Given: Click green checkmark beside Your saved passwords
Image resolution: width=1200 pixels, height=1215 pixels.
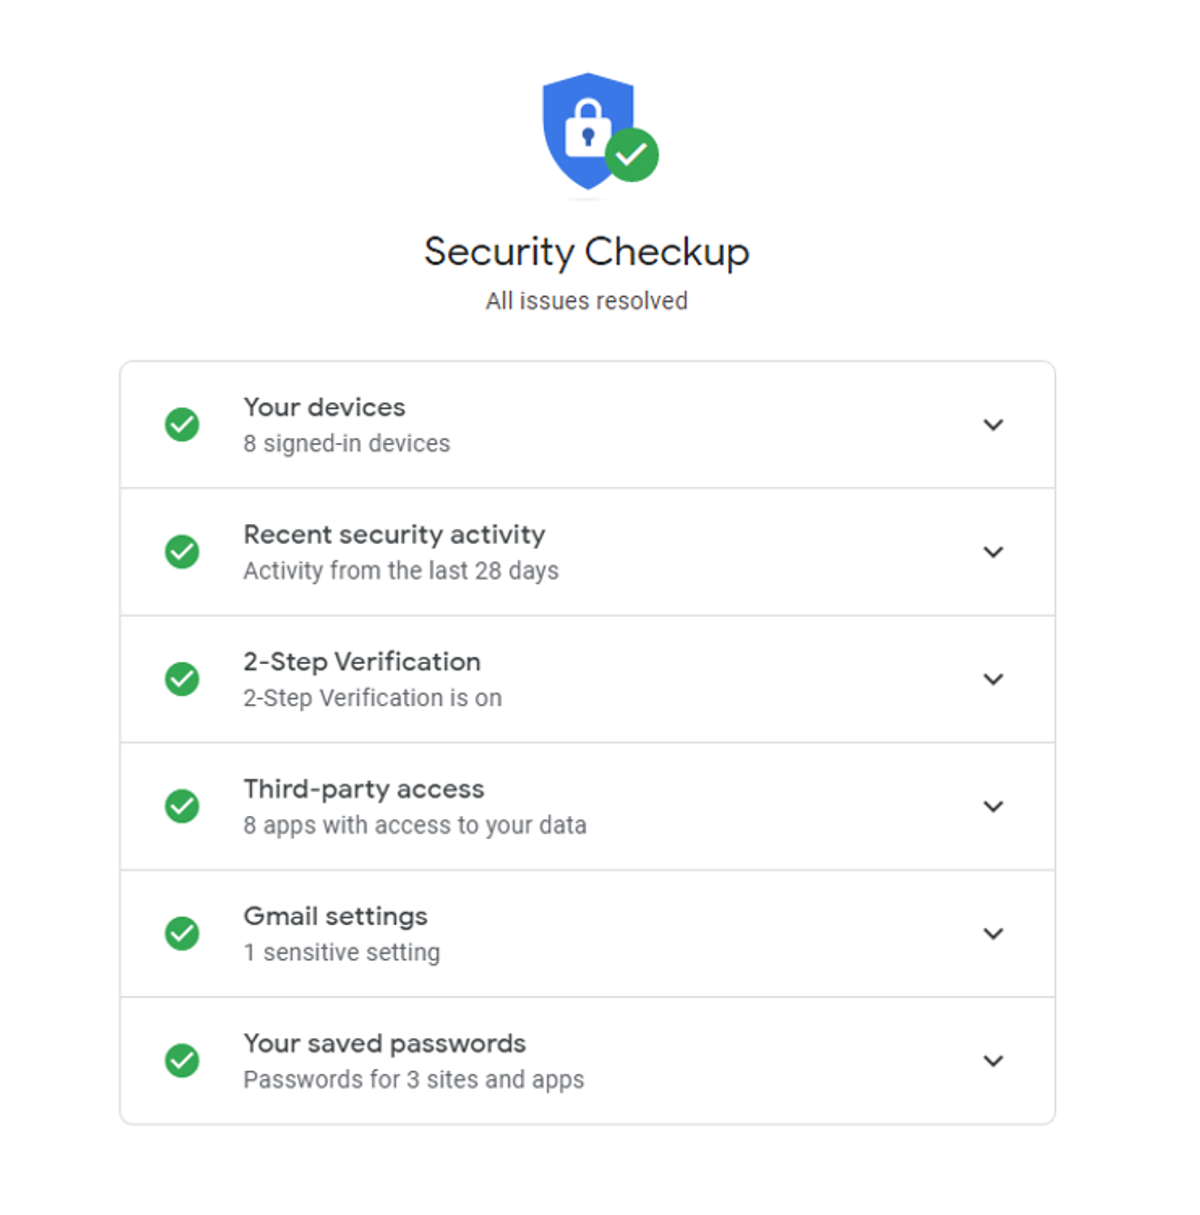Looking at the screenshot, I should click(x=182, y=1060).
